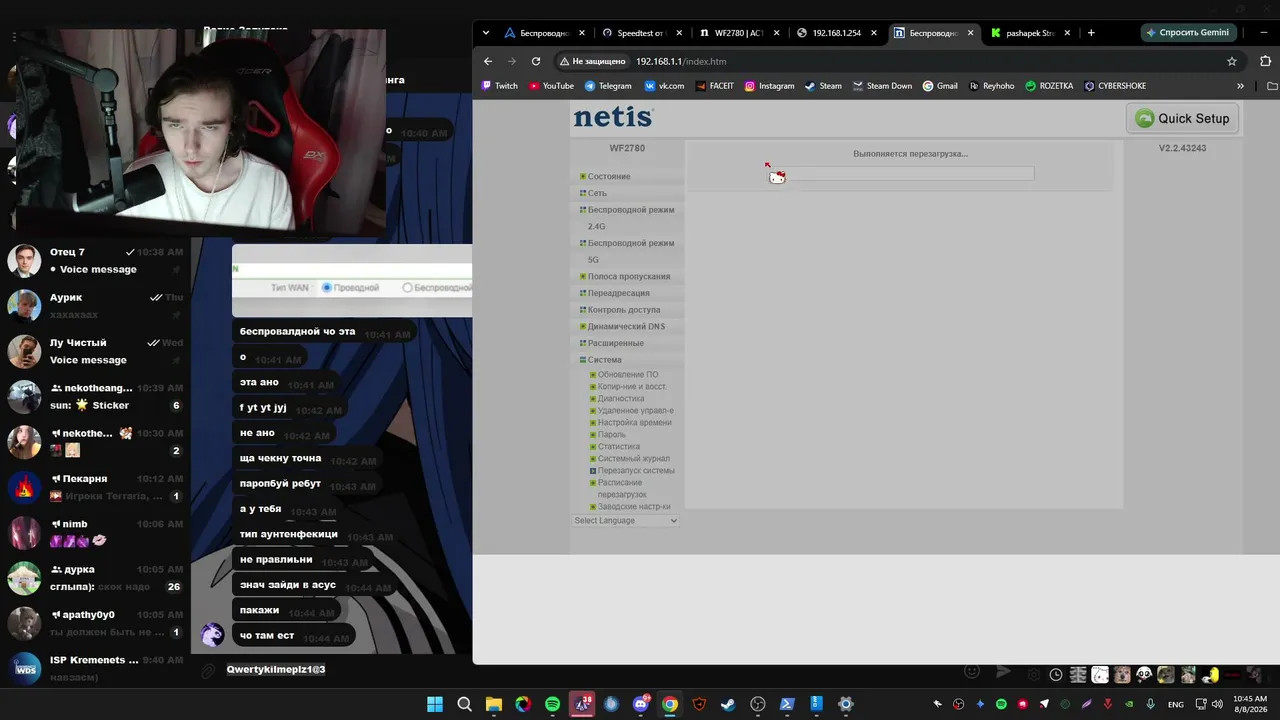Screen dimensions: 1280x720
Task: Click the address bar URL field
Action: (x=900, y=61)
